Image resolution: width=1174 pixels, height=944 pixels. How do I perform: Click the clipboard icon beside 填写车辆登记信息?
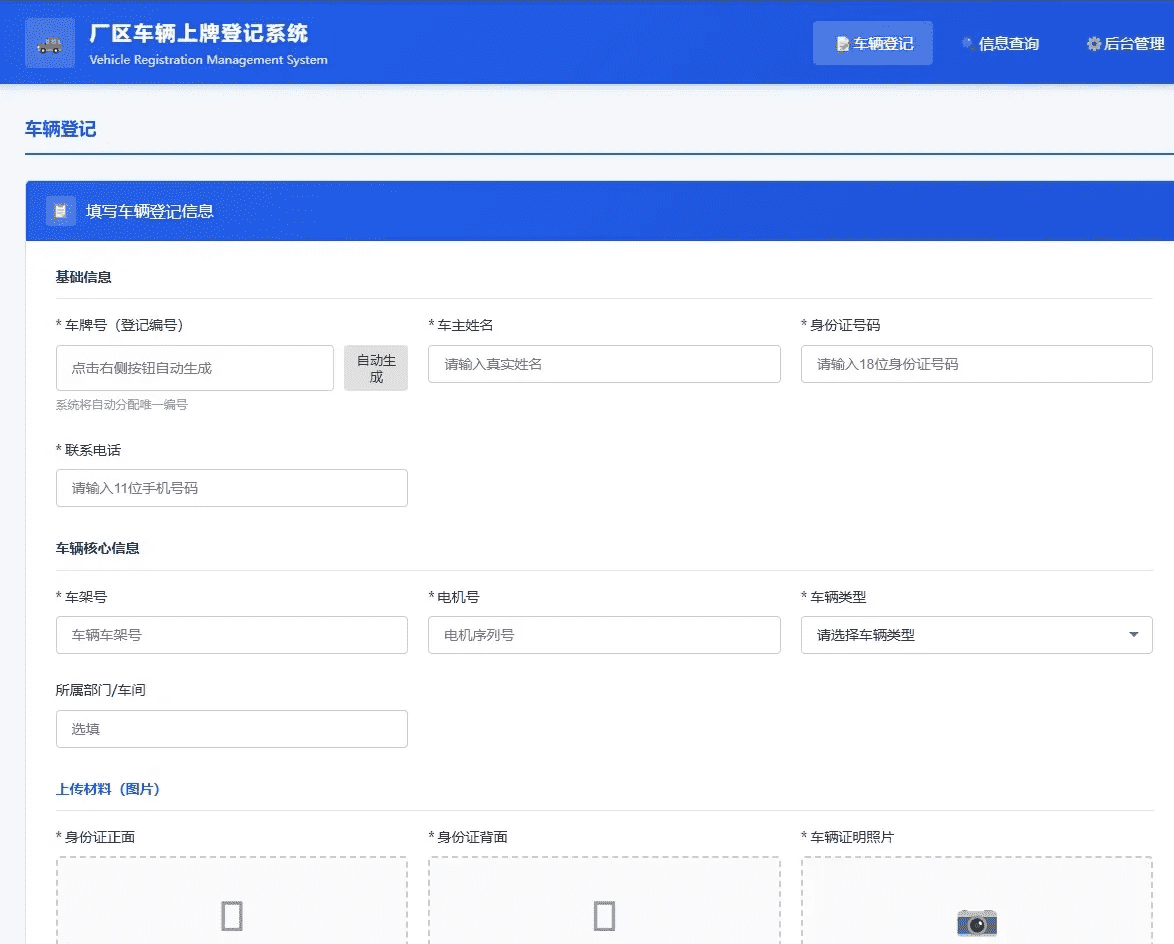coord(61,211)
